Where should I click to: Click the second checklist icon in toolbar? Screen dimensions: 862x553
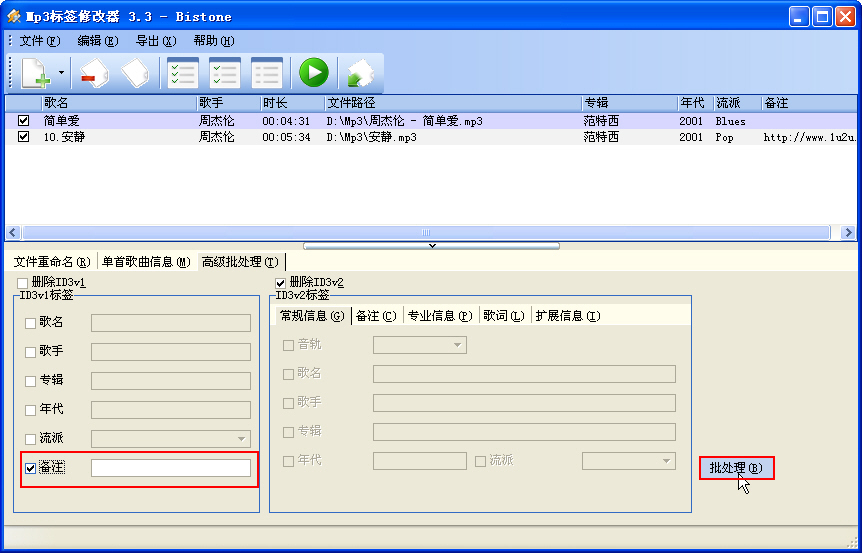tap(224, 73)
